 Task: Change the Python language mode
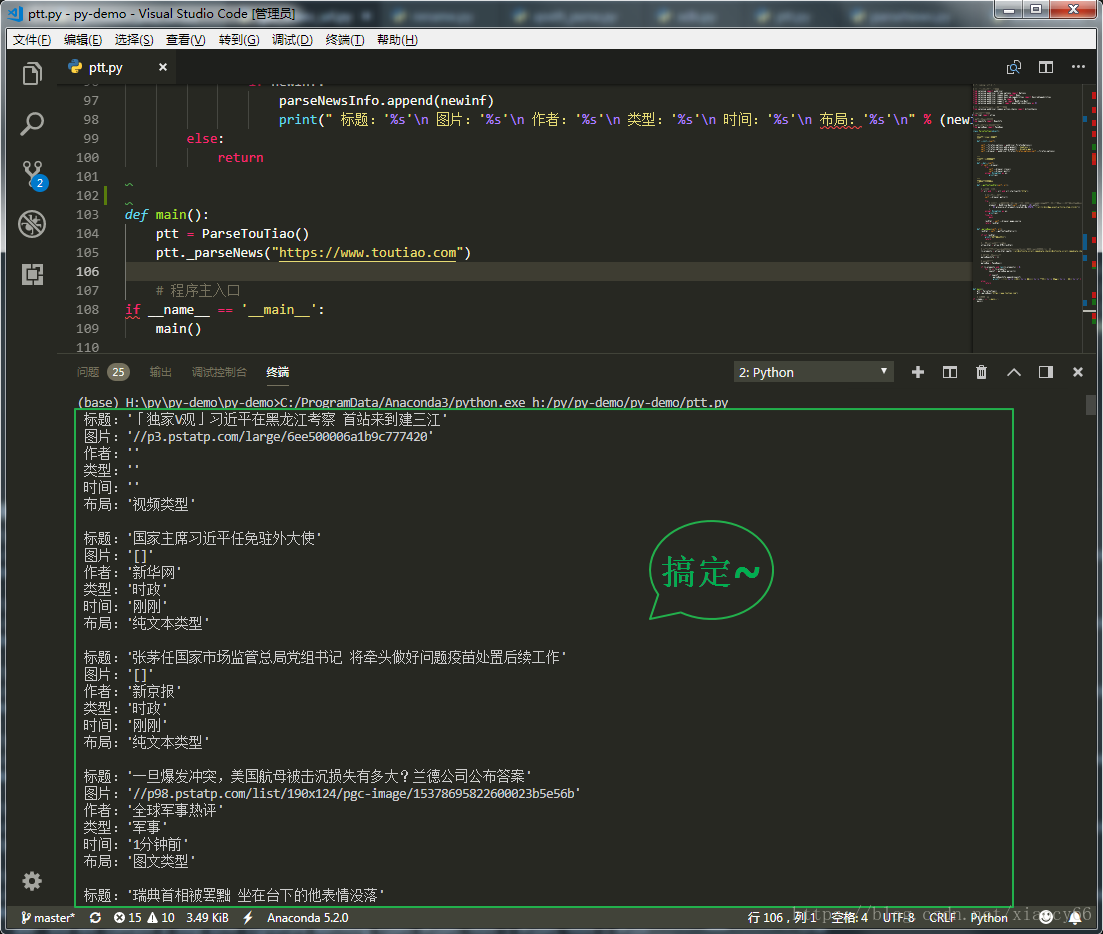point(989,917)
